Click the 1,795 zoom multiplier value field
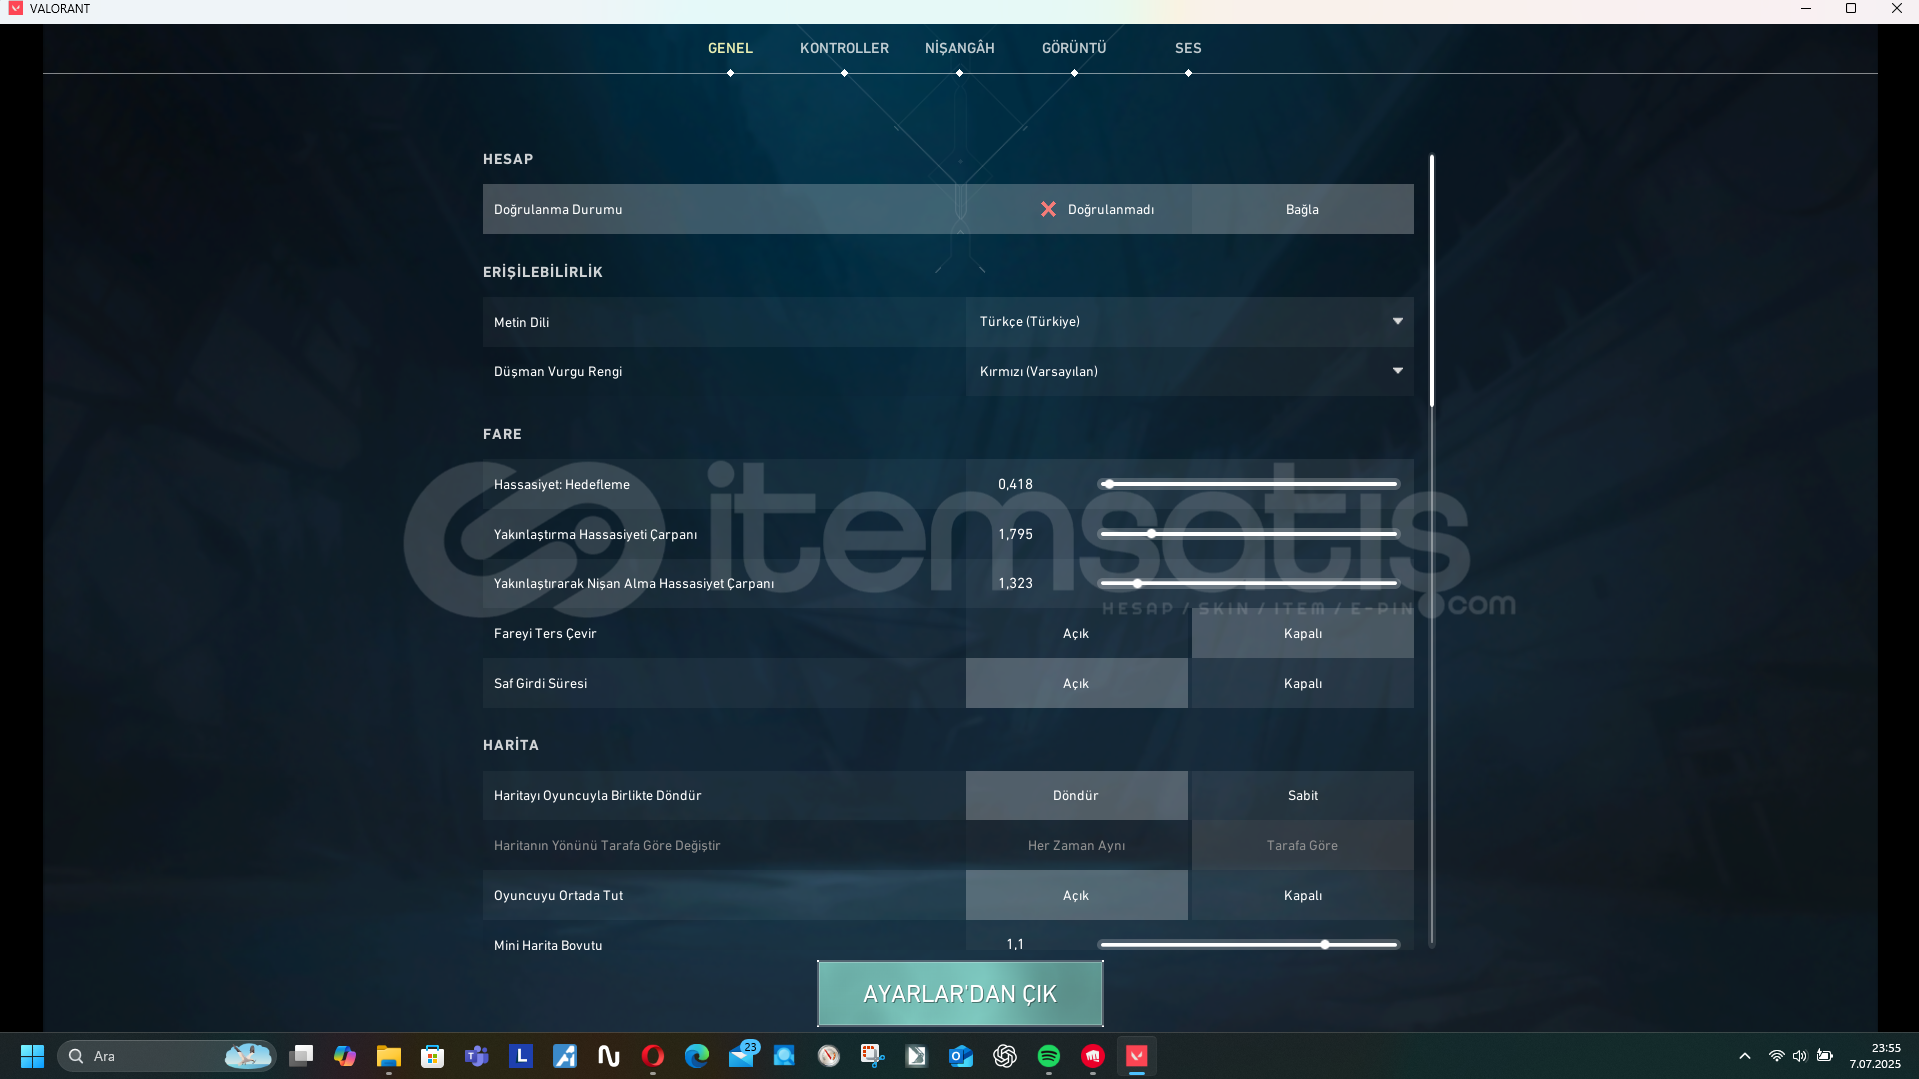The height and width of the screenshot is (1079, 1919). click(1015, 535)
